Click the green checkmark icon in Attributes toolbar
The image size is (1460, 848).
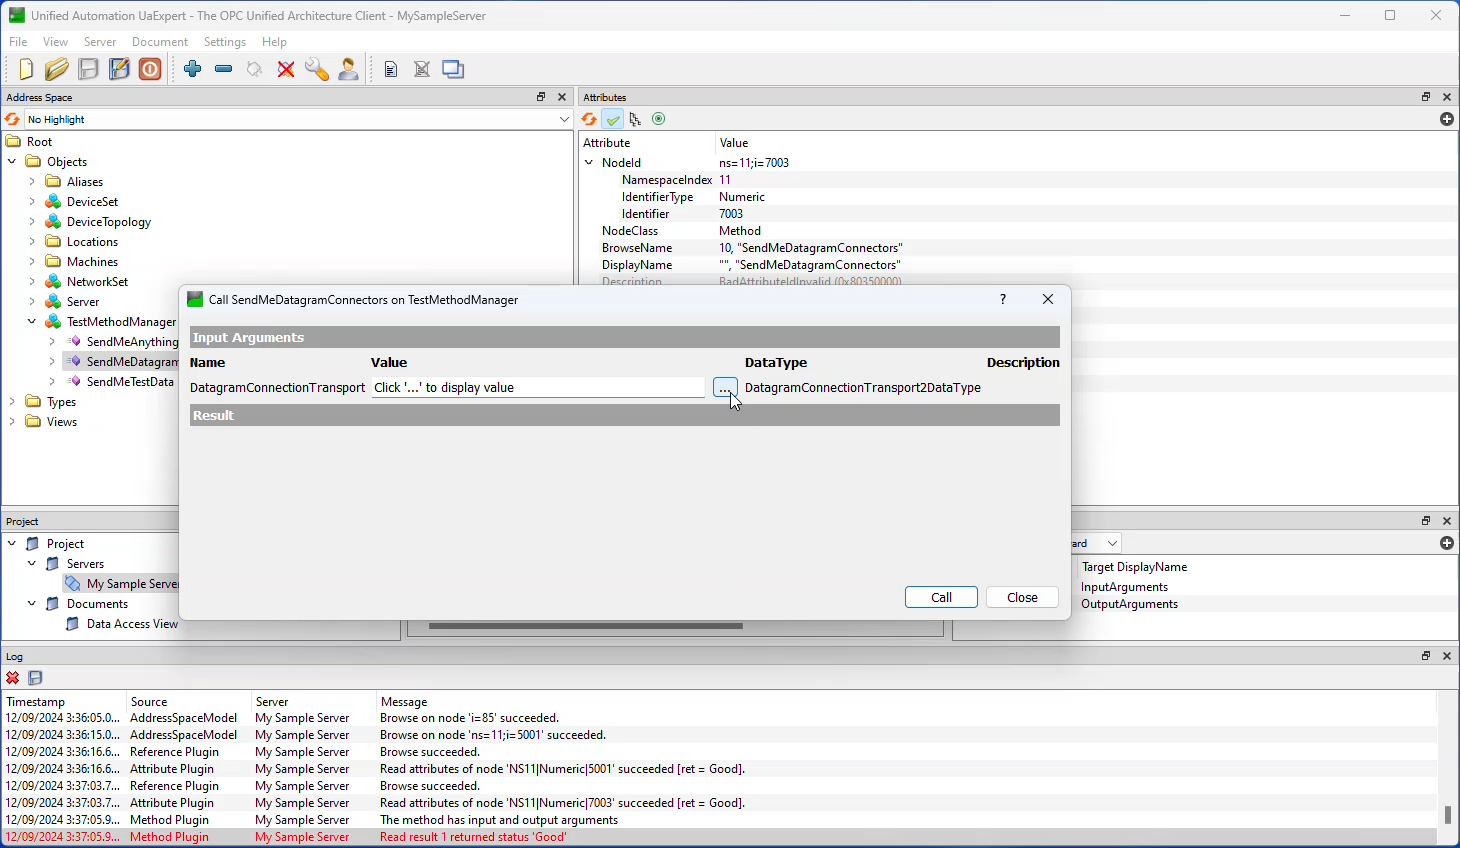pos(613,119)
